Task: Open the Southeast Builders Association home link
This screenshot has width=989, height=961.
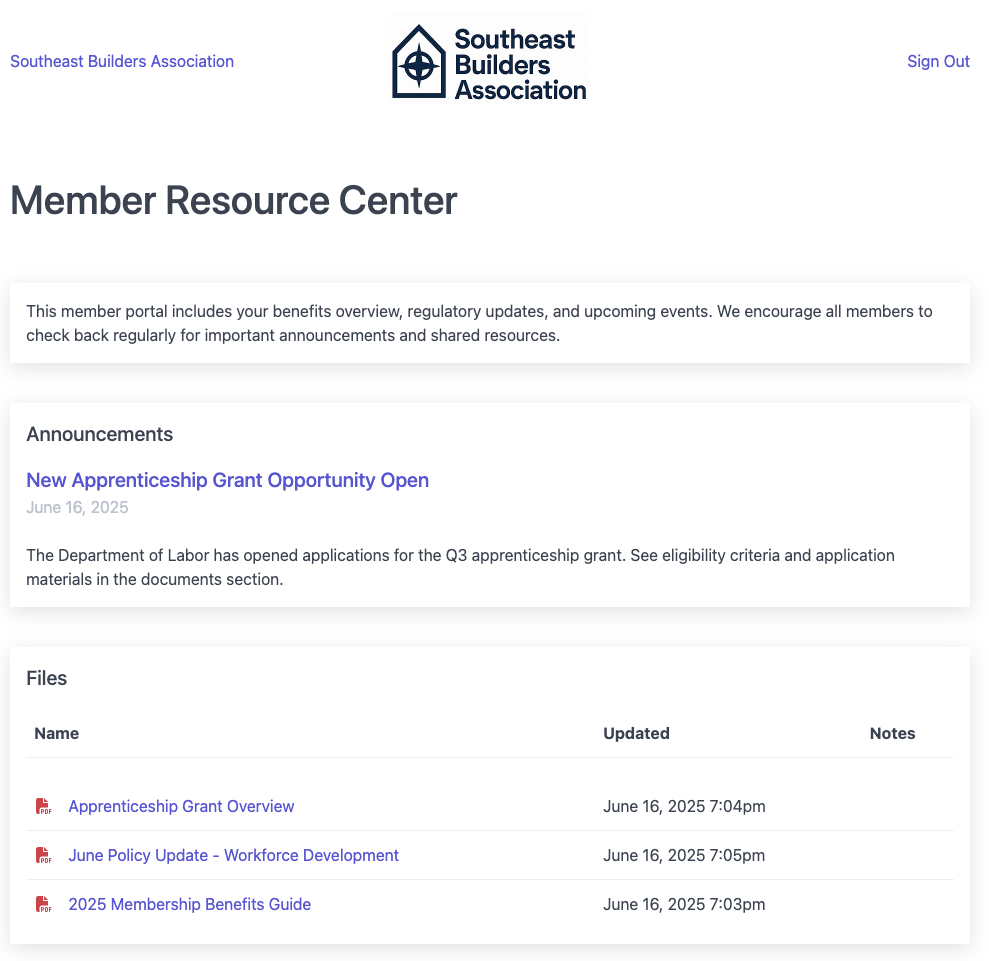Action: point(122,61)
